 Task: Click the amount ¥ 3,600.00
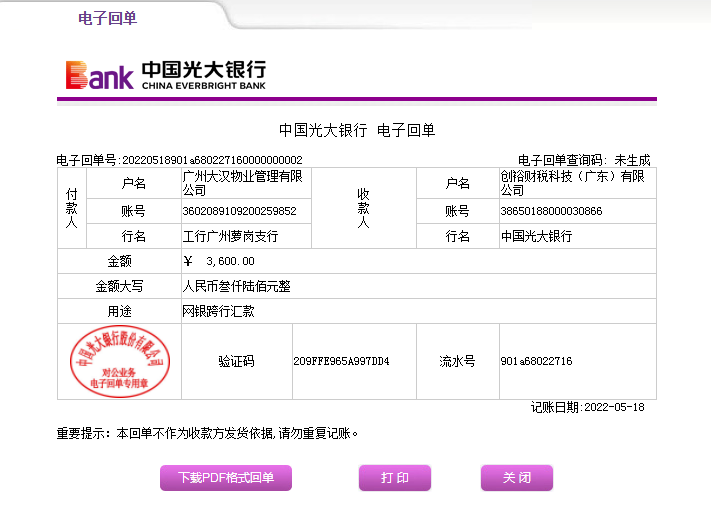(x=219, y=261)
